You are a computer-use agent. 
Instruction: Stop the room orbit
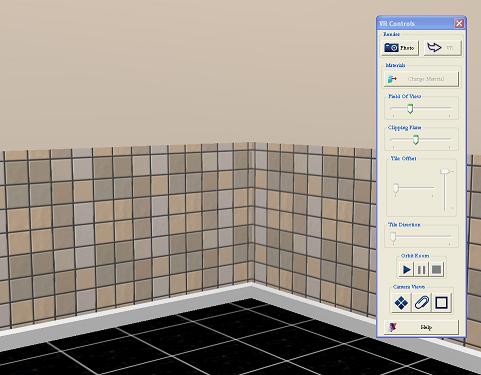click(x=436, y=269)
